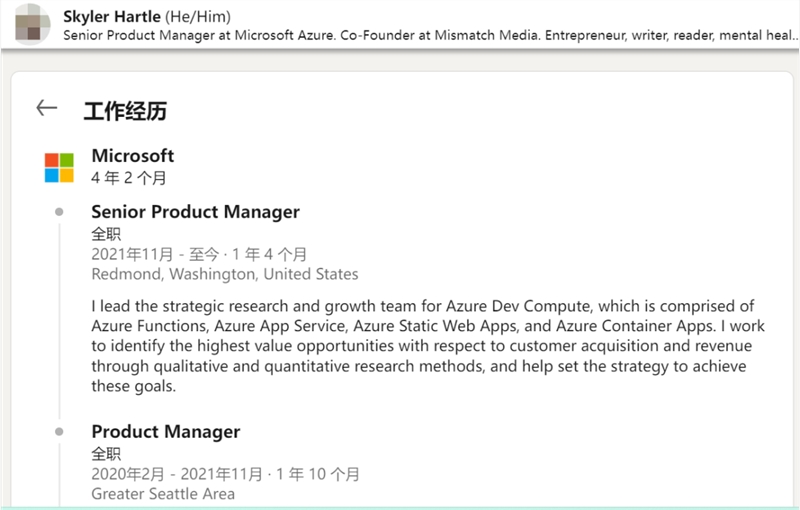Click the Microsoft company logo

pos(59,167)
